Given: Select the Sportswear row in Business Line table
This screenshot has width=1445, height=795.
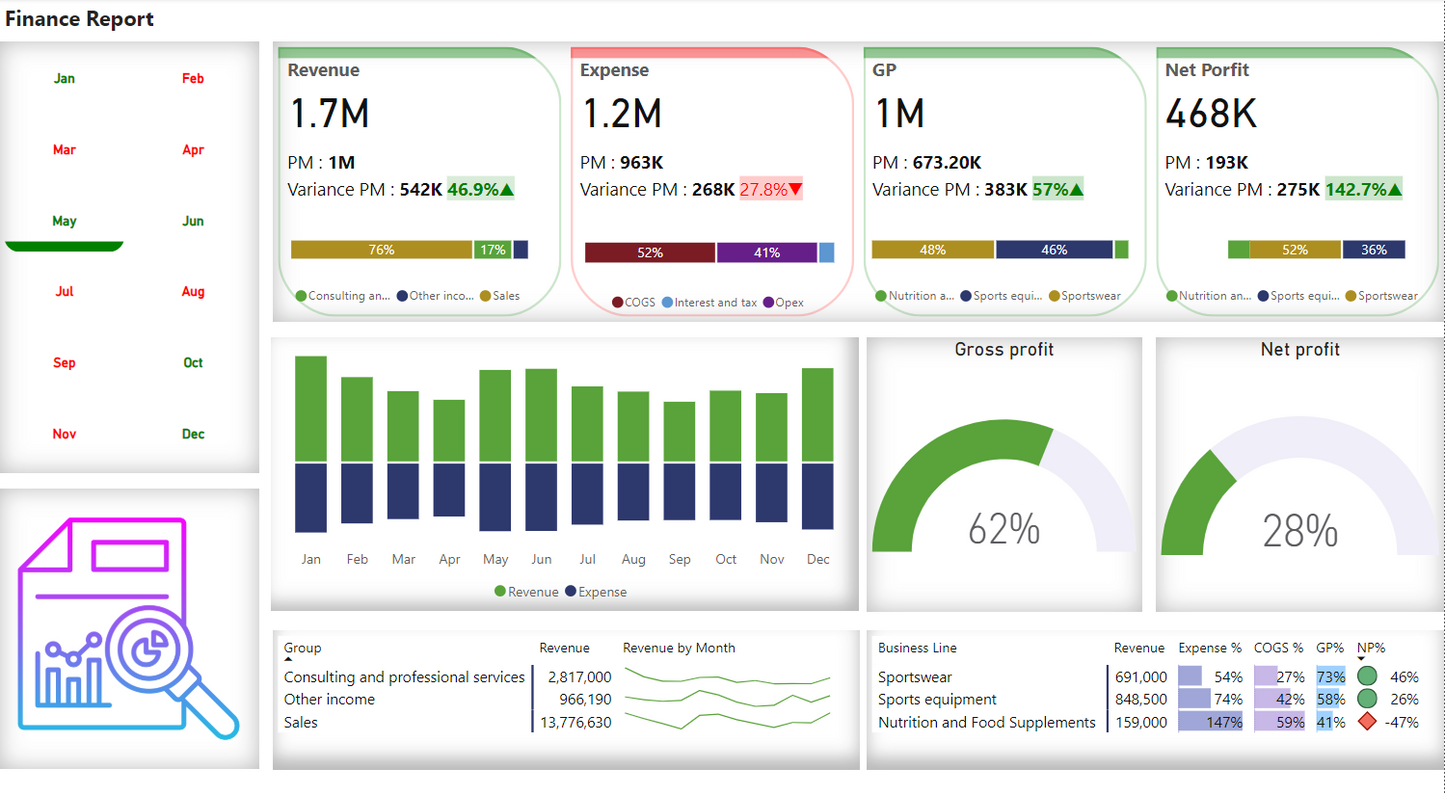Looking at the screenshot, I should coord(915,677).
